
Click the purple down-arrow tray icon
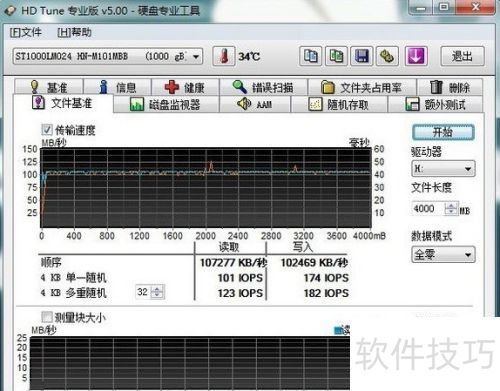point(416,56)
